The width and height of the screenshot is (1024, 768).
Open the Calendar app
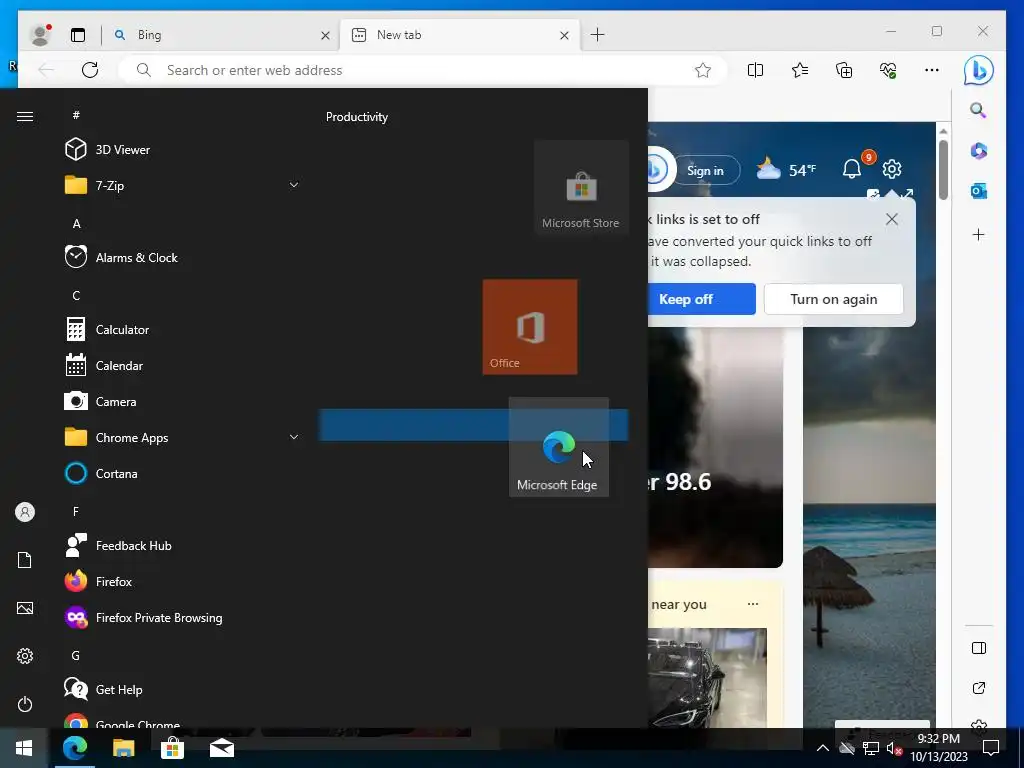pos(183,365)
